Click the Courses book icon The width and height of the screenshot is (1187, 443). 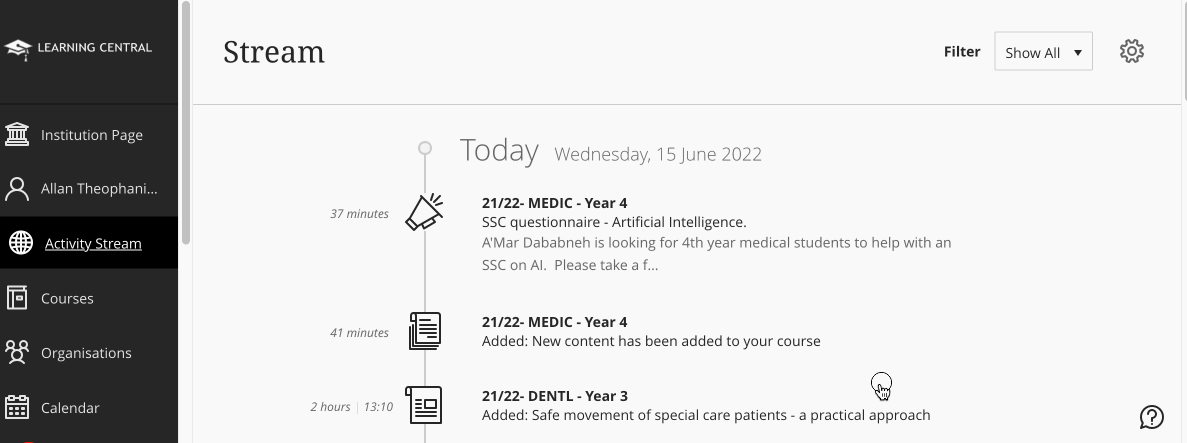click(17, 298)
